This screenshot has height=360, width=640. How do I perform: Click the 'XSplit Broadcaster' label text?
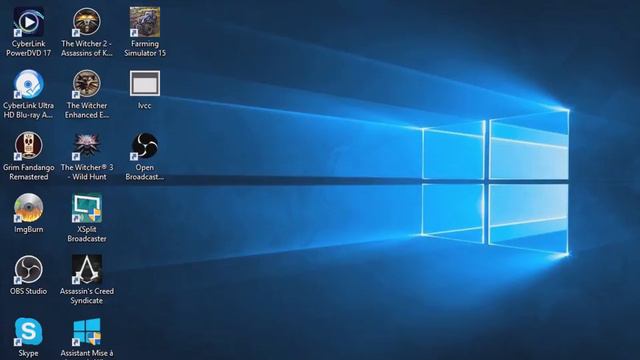click(87, 234)
